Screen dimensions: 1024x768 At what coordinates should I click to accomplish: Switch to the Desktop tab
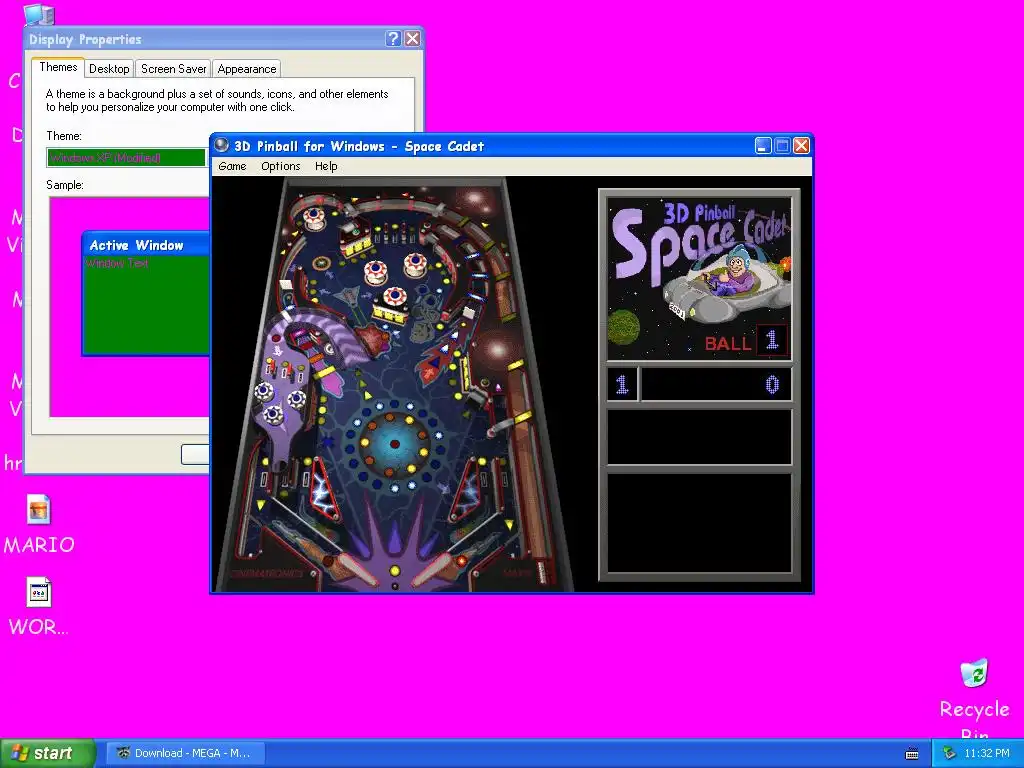[x=109, y=69]
